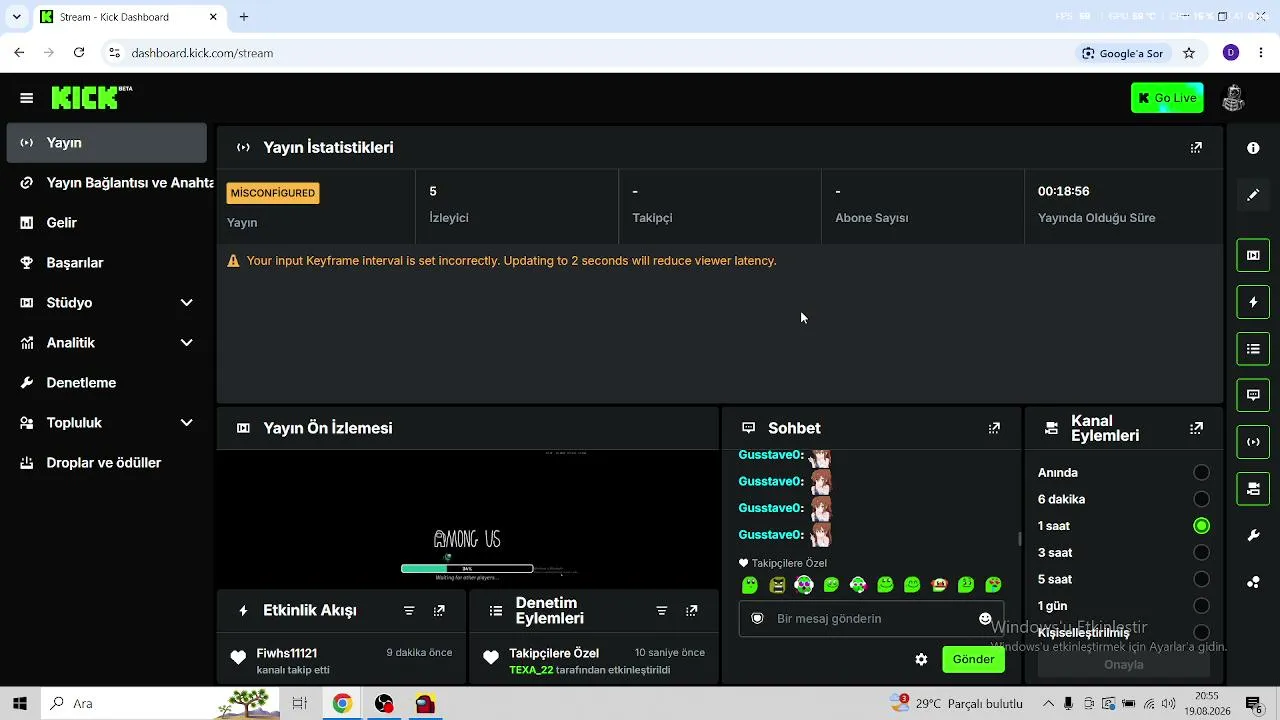The width and height of the screenshot is (1280, 720).
Task: Toggle the lightning activity feed widget button
Action: click(1253, 302)
